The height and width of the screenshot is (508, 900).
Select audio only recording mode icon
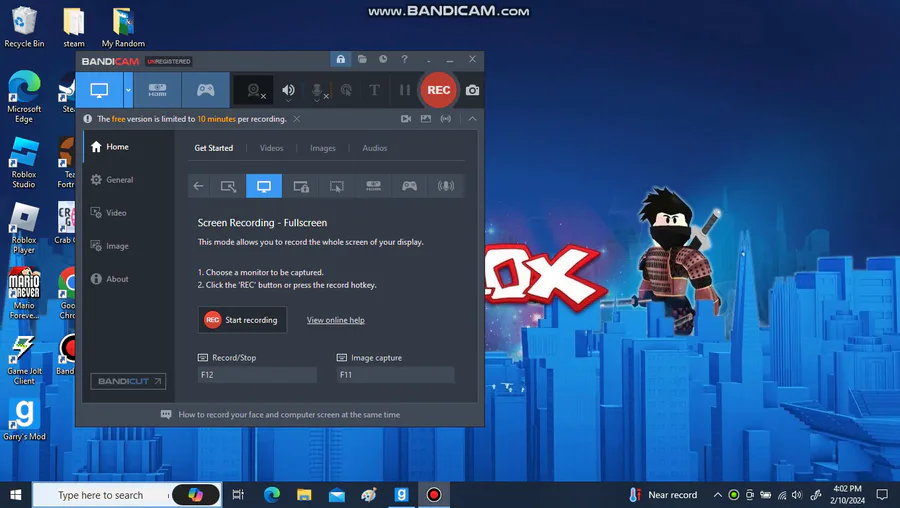point(445,186)
